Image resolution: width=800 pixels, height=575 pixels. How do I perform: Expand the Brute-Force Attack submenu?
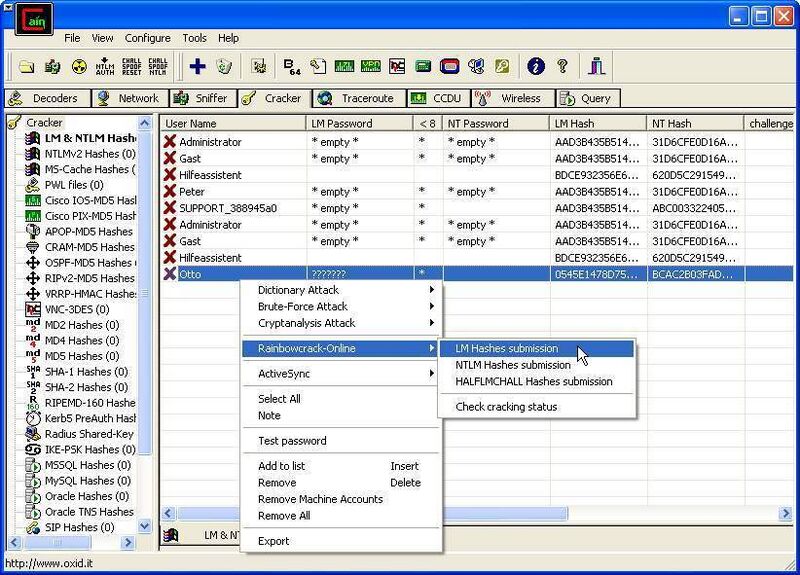[341, 307]
